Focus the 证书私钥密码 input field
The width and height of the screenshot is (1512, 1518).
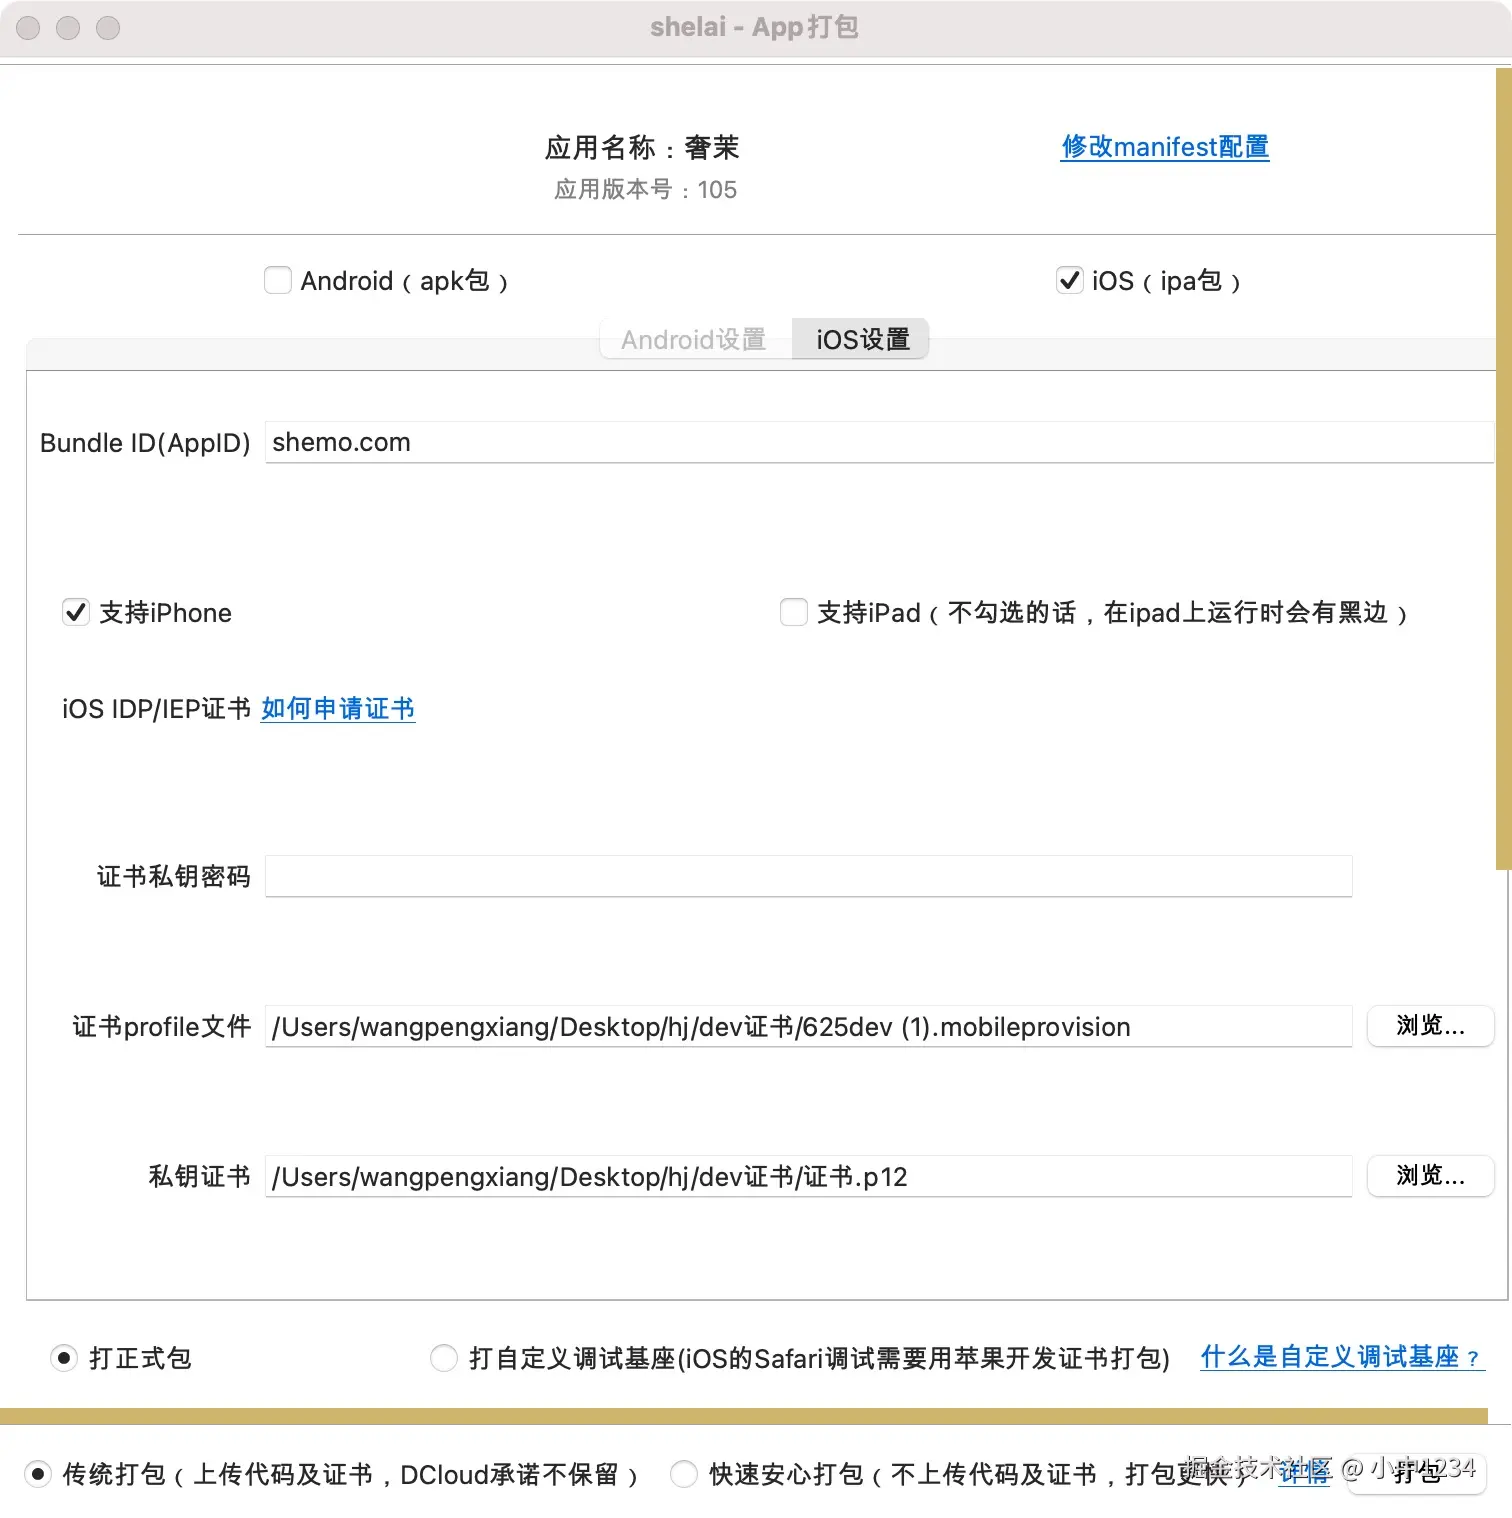click(808, 876)
